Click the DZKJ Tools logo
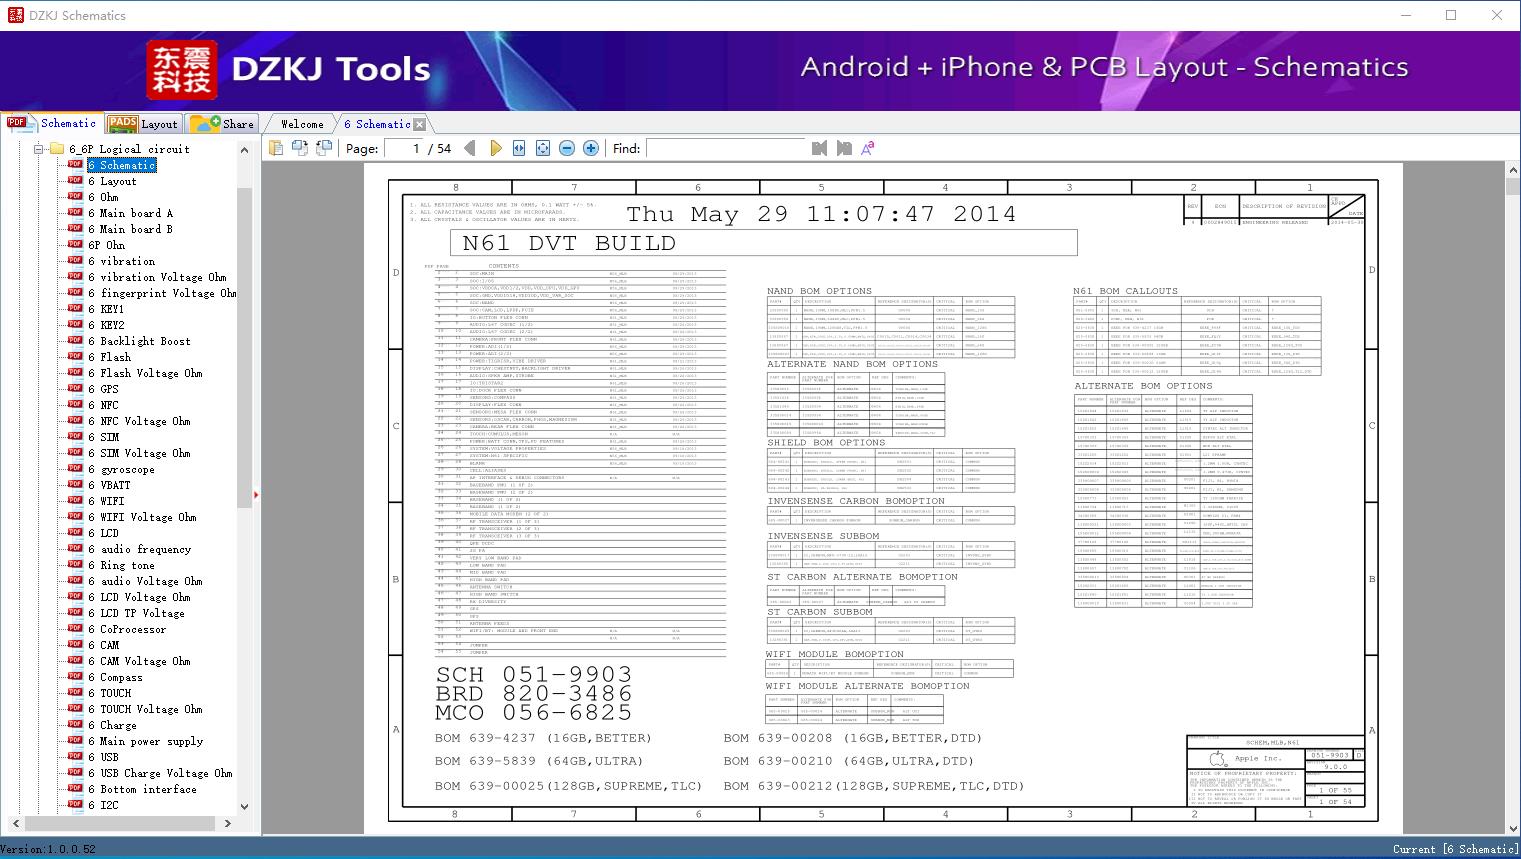The height and width of the screenshot is (859, 1521). tap(290, 69)
